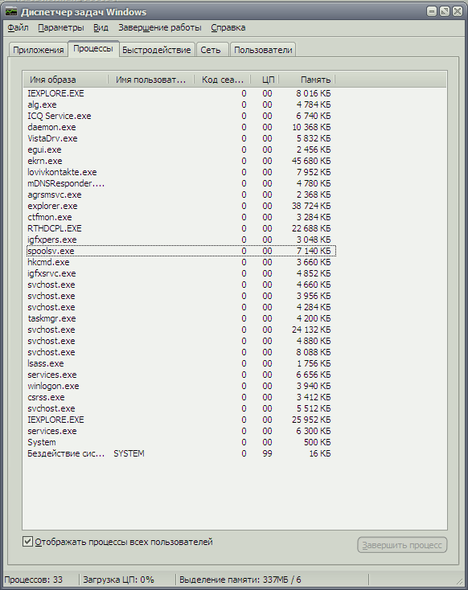
Task: Switch to the Пользователи tab
Action: point(263,50)
